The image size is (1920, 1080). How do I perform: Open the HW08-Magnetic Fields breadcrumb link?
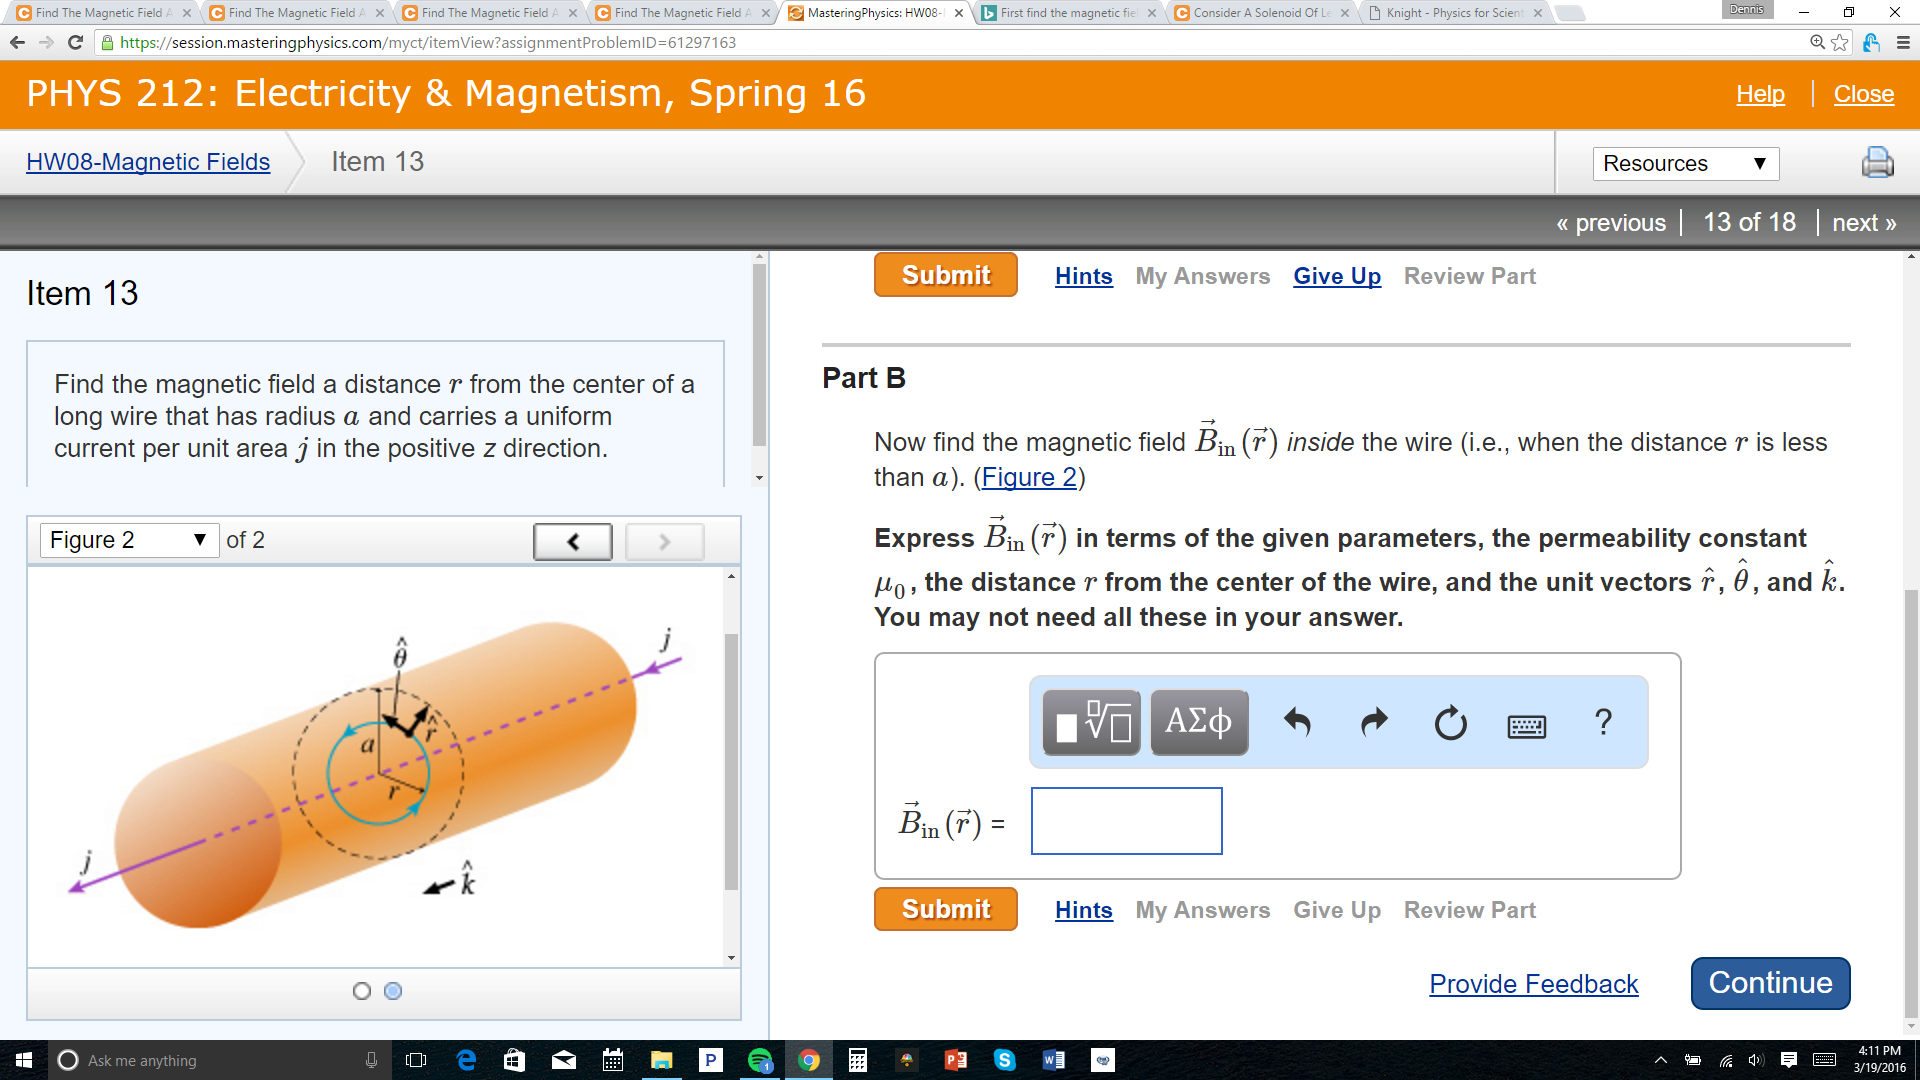(x=148, y=161)
